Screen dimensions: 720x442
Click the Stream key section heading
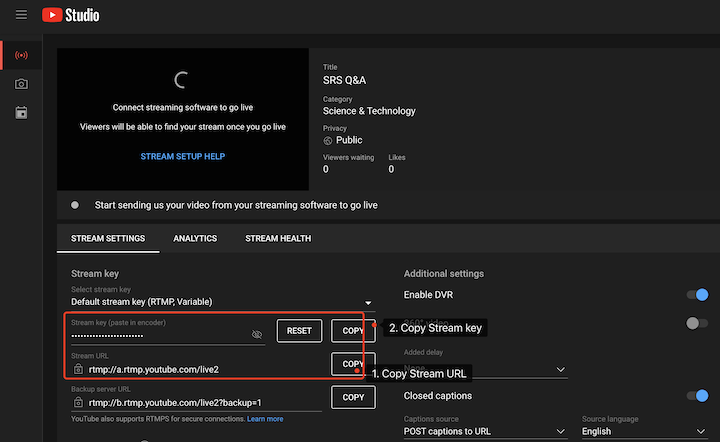(95, 274)
